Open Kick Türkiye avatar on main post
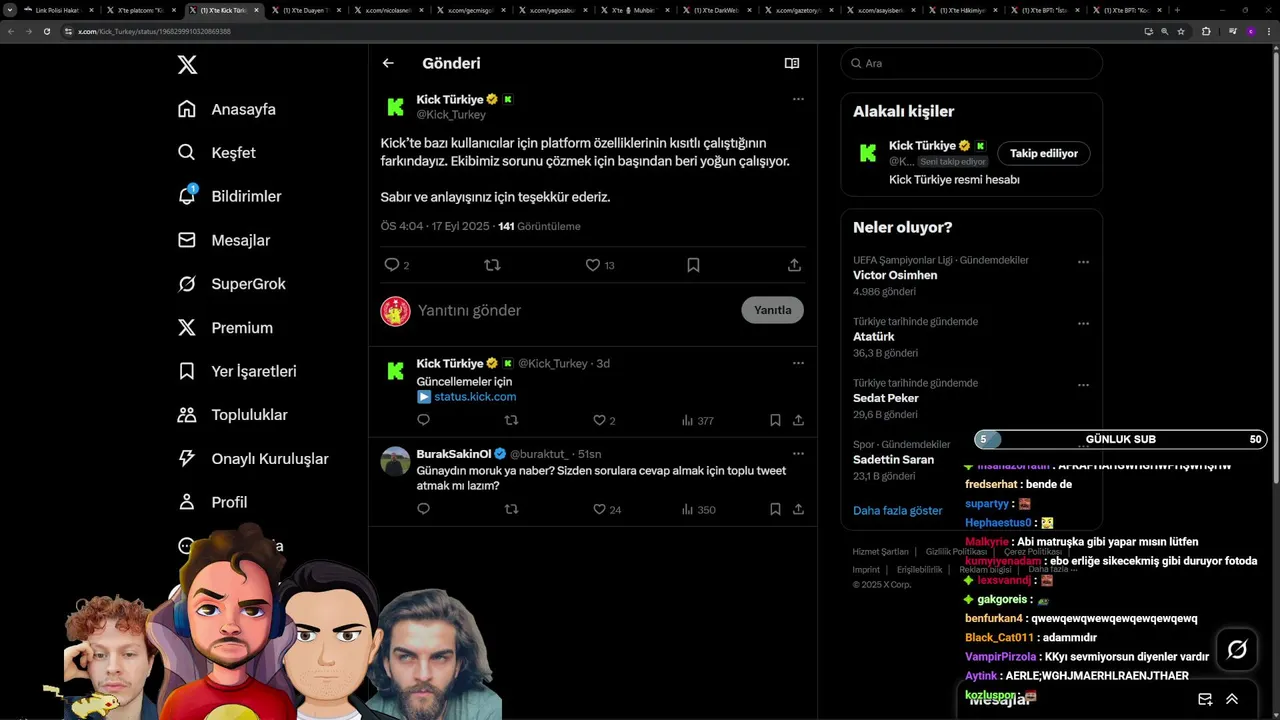The width and height of the screenshot is (1280, 720). (x=396, y=107)
